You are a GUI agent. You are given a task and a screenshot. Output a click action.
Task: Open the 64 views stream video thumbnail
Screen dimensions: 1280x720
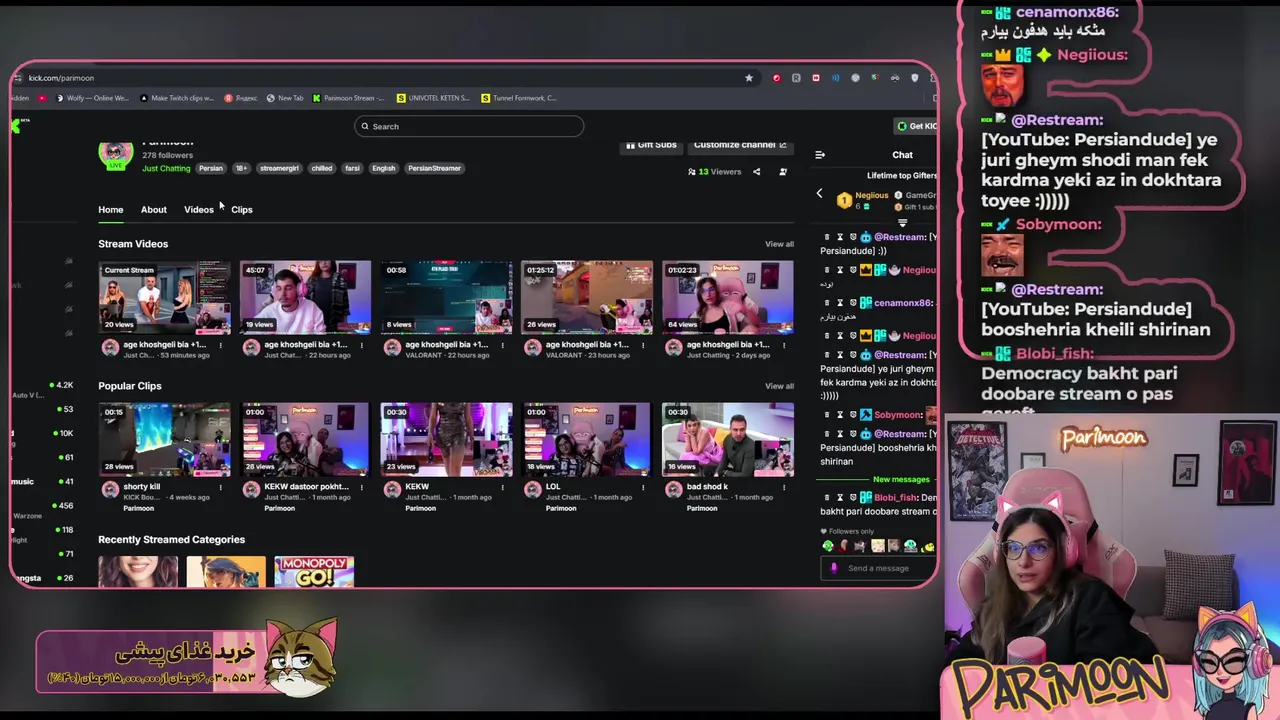coord(728,297)
